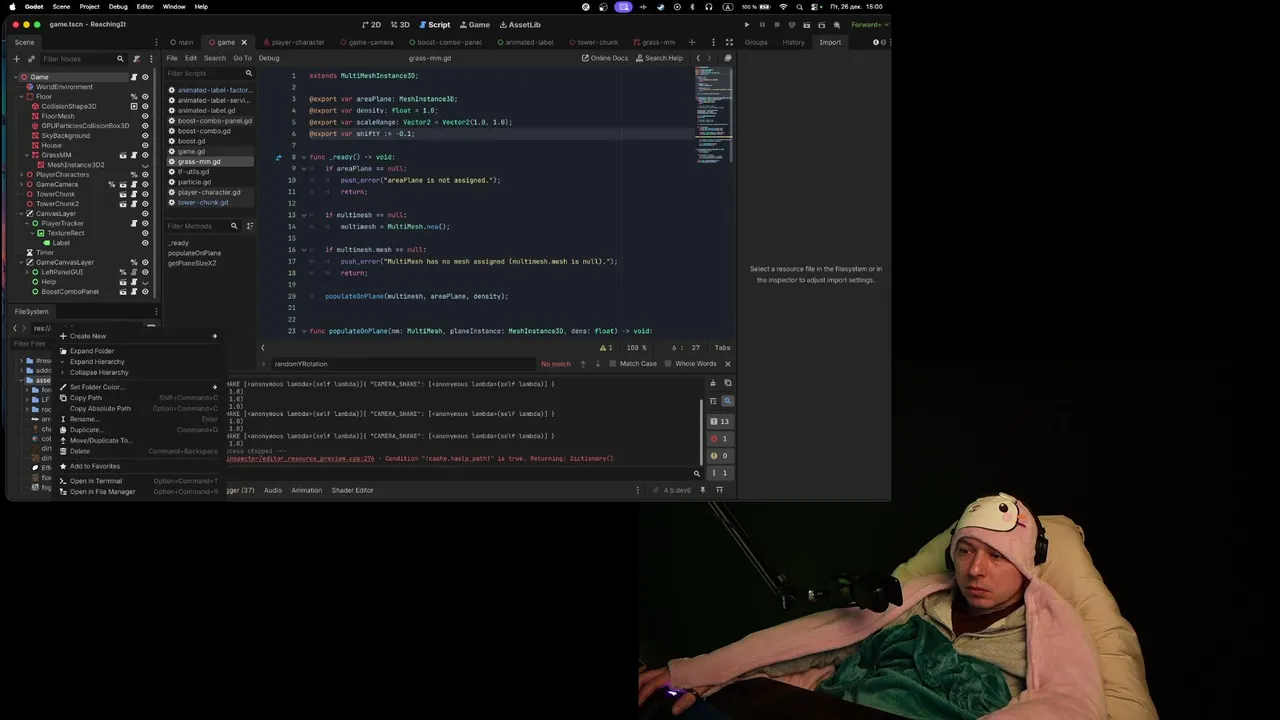Click the script editor minimap
This screenshot has height=720, width=1280.
pos(714,115)
